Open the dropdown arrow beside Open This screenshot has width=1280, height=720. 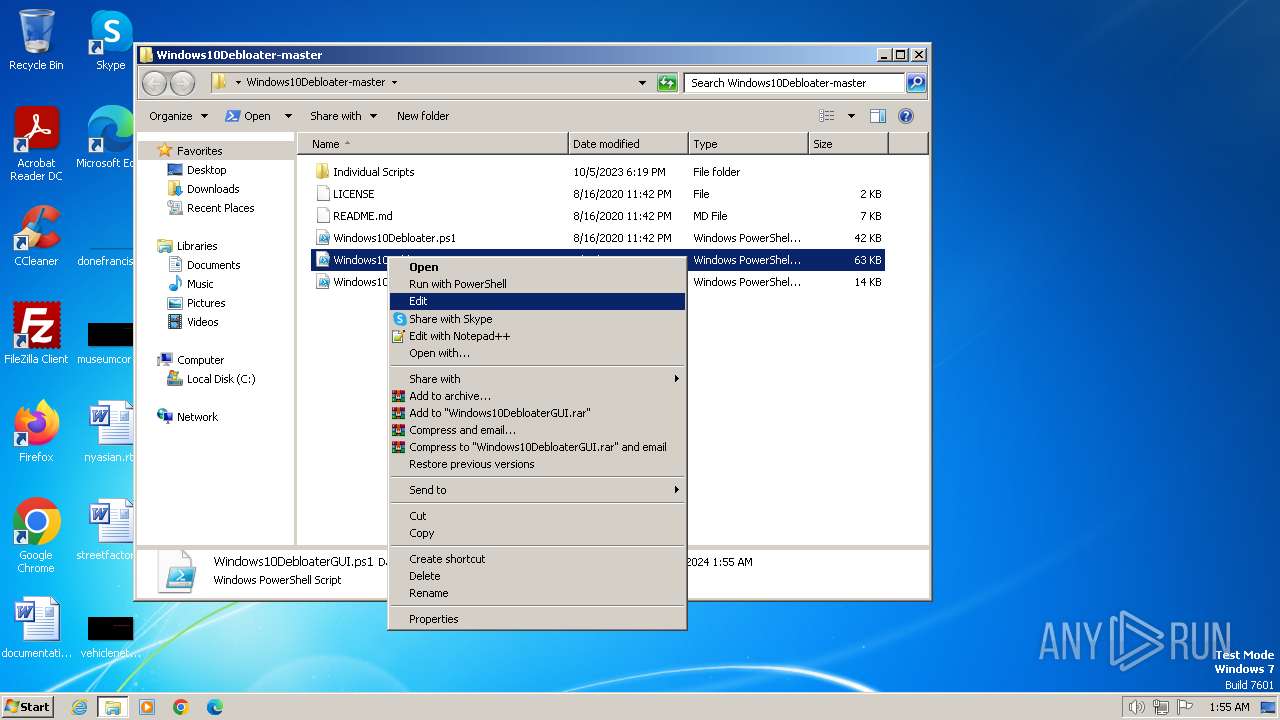(288, 116)
